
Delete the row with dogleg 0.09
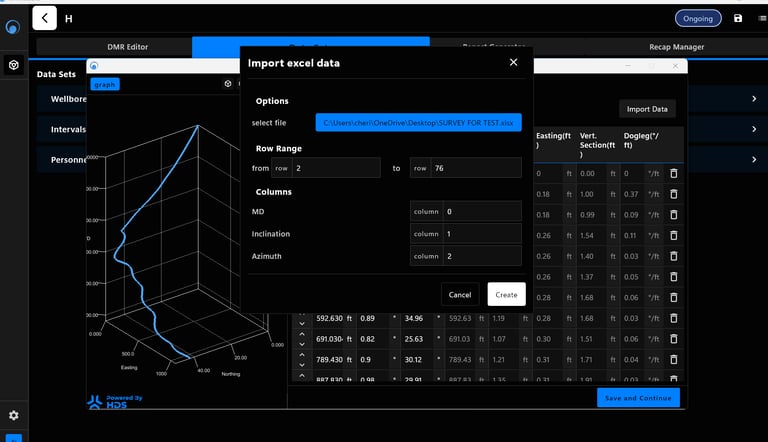tap(674, 215)
